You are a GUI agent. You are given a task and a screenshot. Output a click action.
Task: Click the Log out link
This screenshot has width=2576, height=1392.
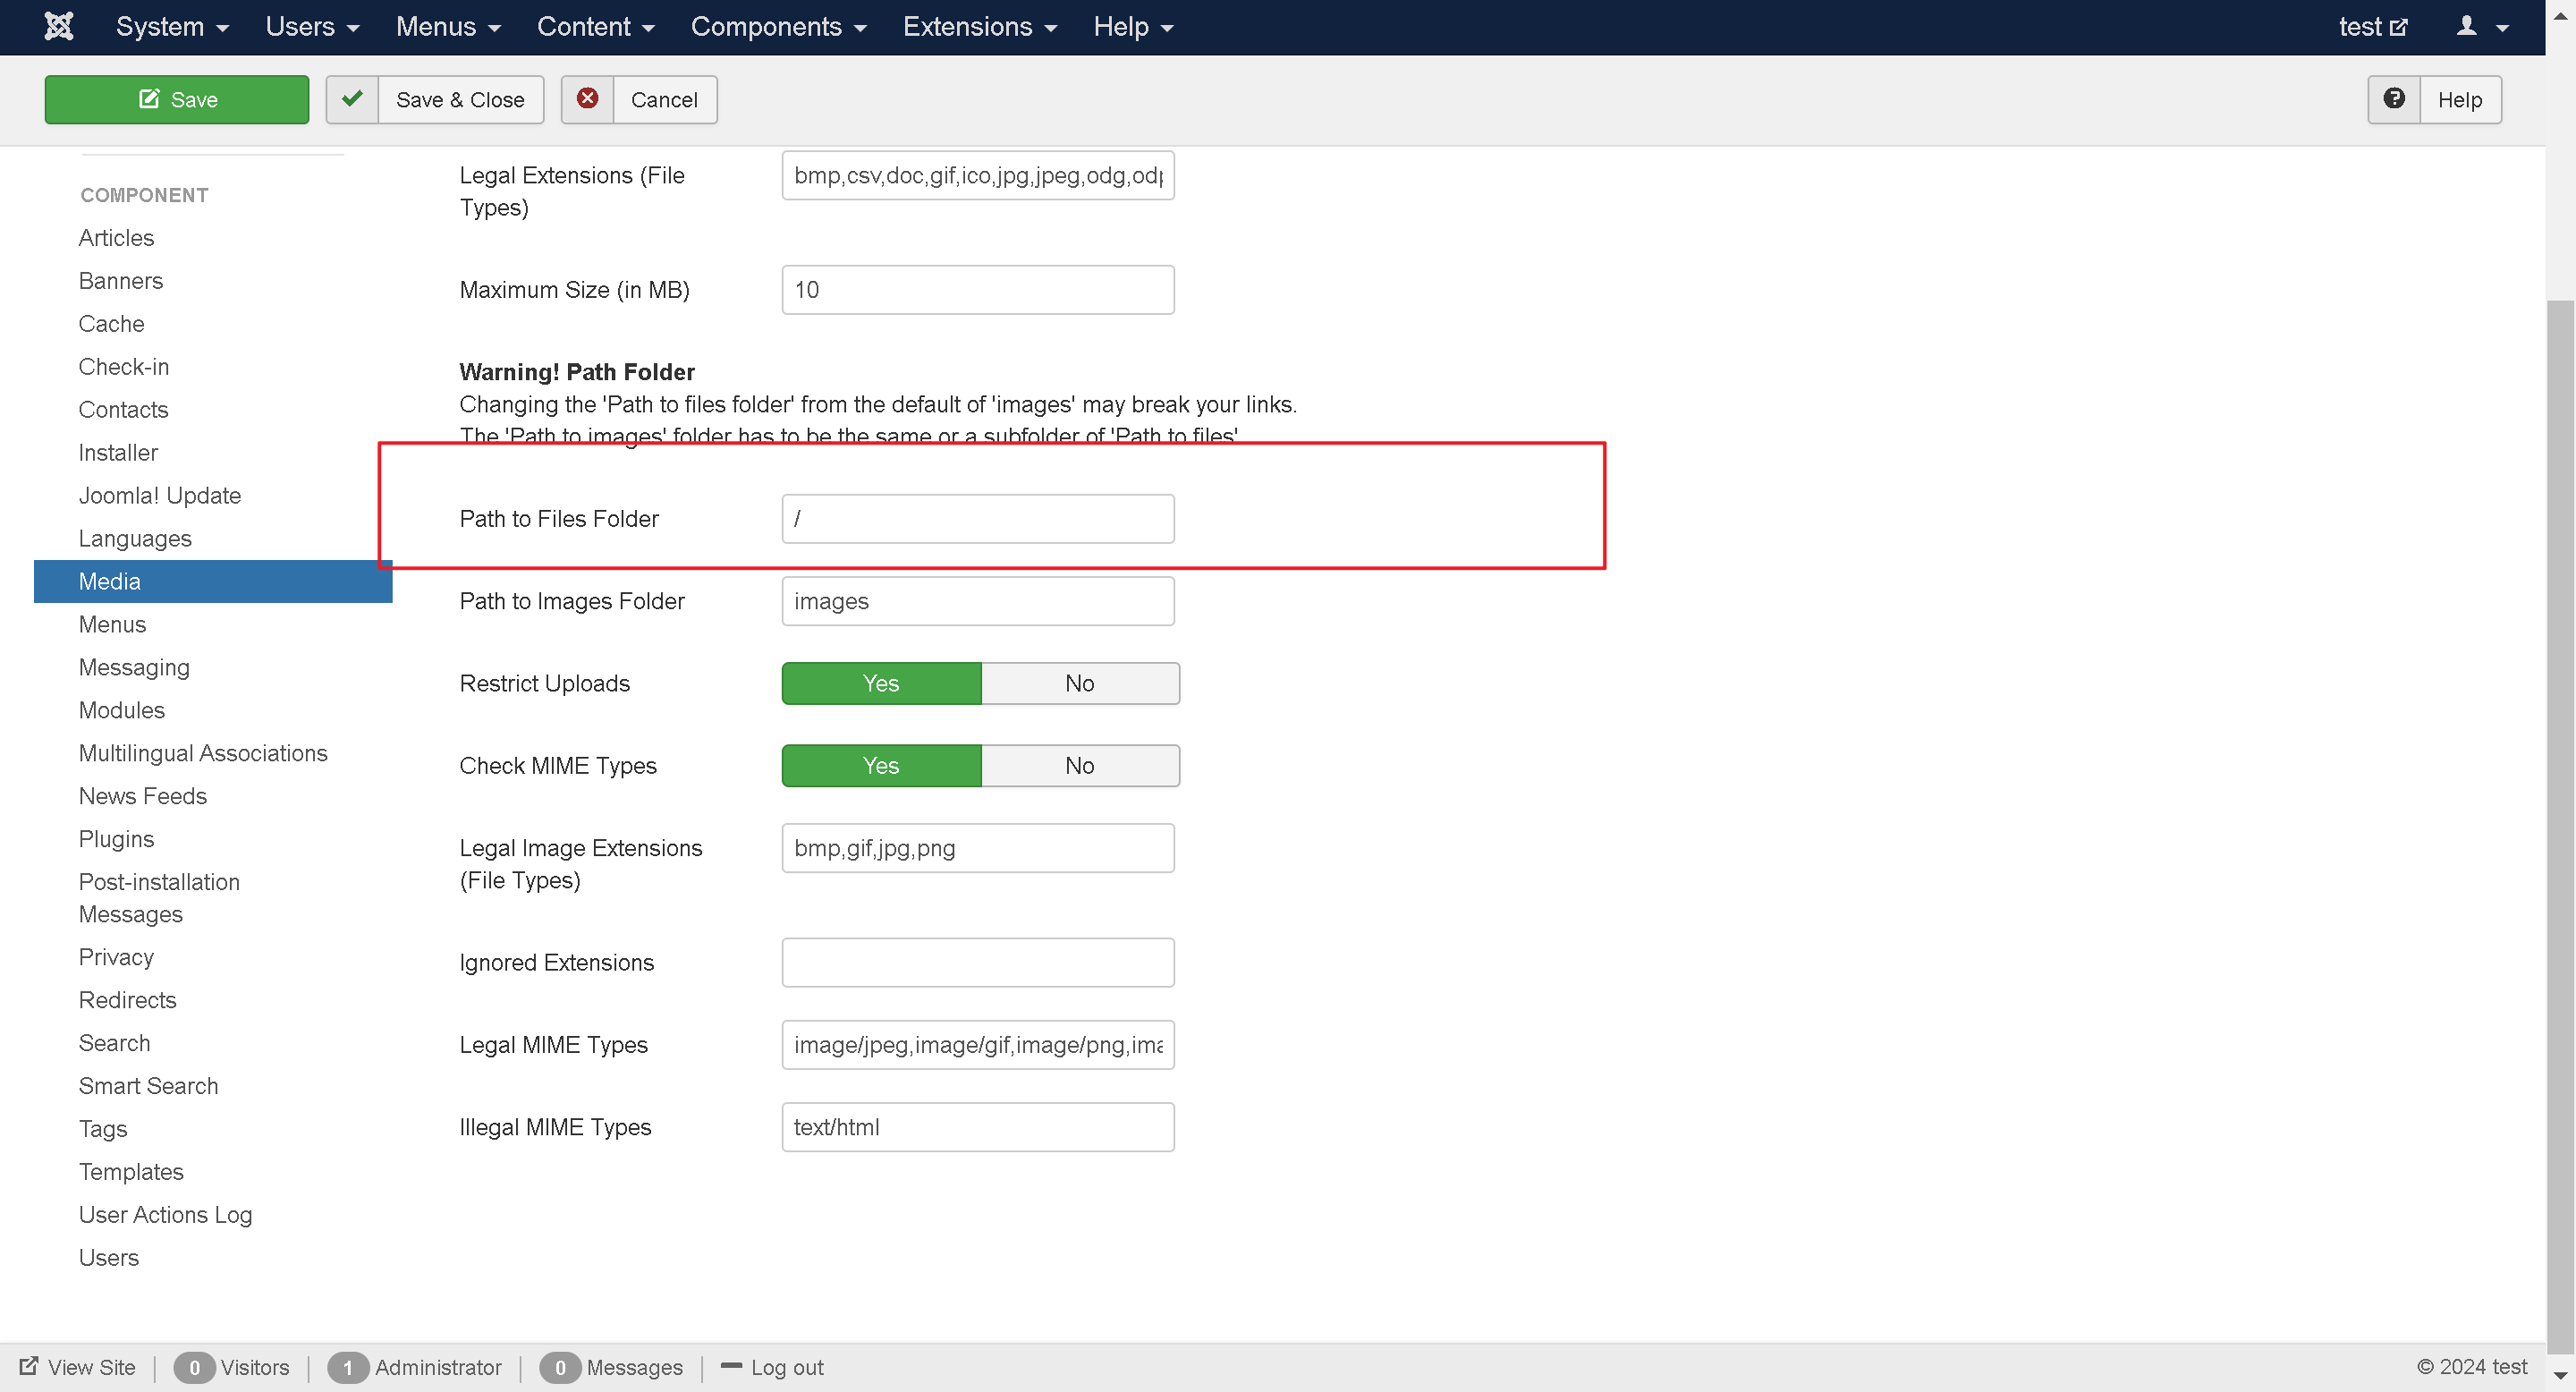point(772,1367)
